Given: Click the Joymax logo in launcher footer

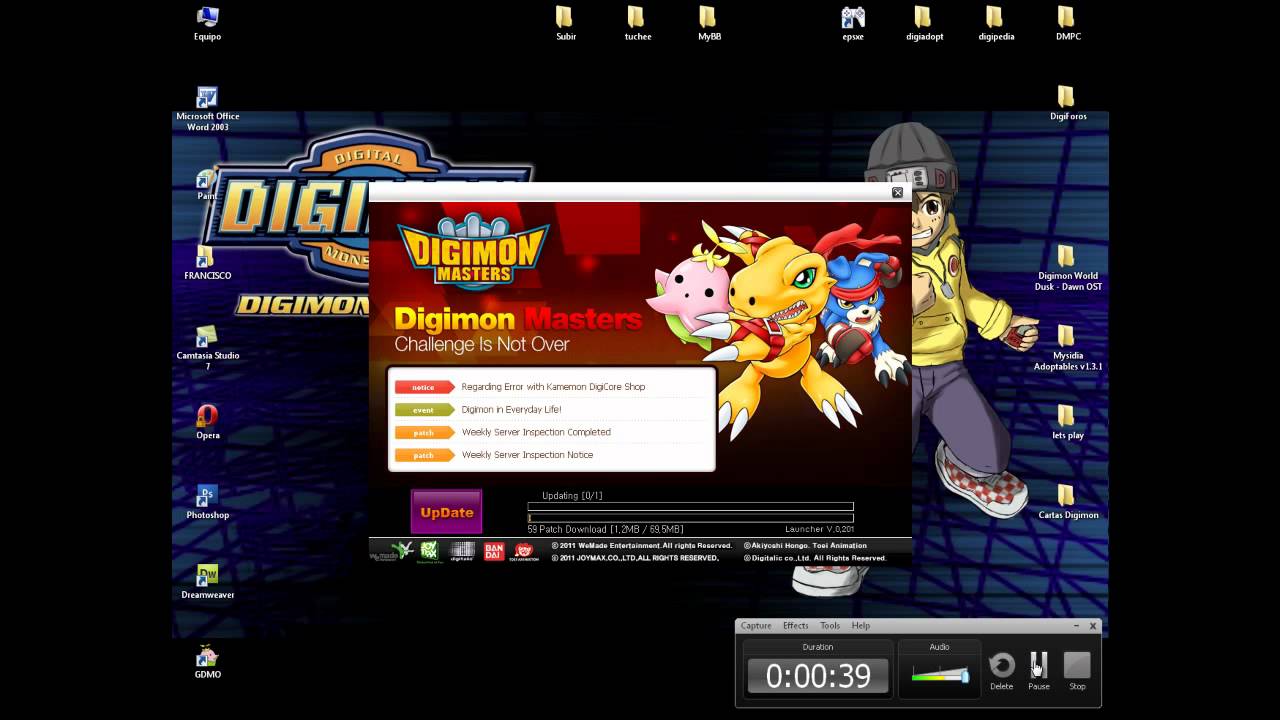Looking at the screenshot, I should 429,551.
